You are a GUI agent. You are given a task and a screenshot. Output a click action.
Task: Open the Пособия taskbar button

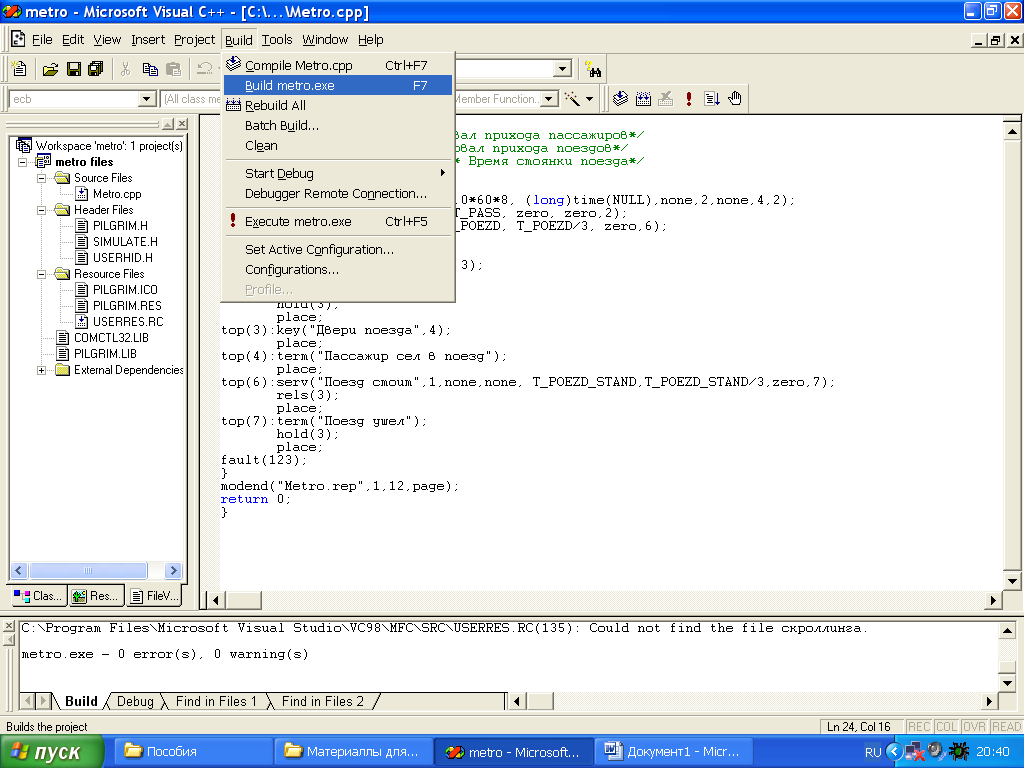pyautogui.click(x=193, y=752)
